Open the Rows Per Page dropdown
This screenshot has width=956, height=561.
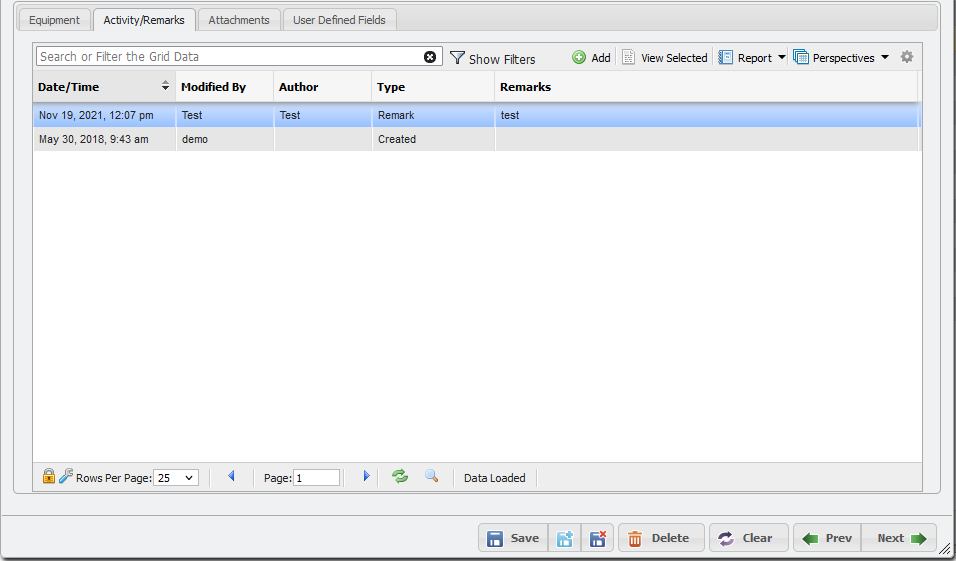tap(177, 478)
